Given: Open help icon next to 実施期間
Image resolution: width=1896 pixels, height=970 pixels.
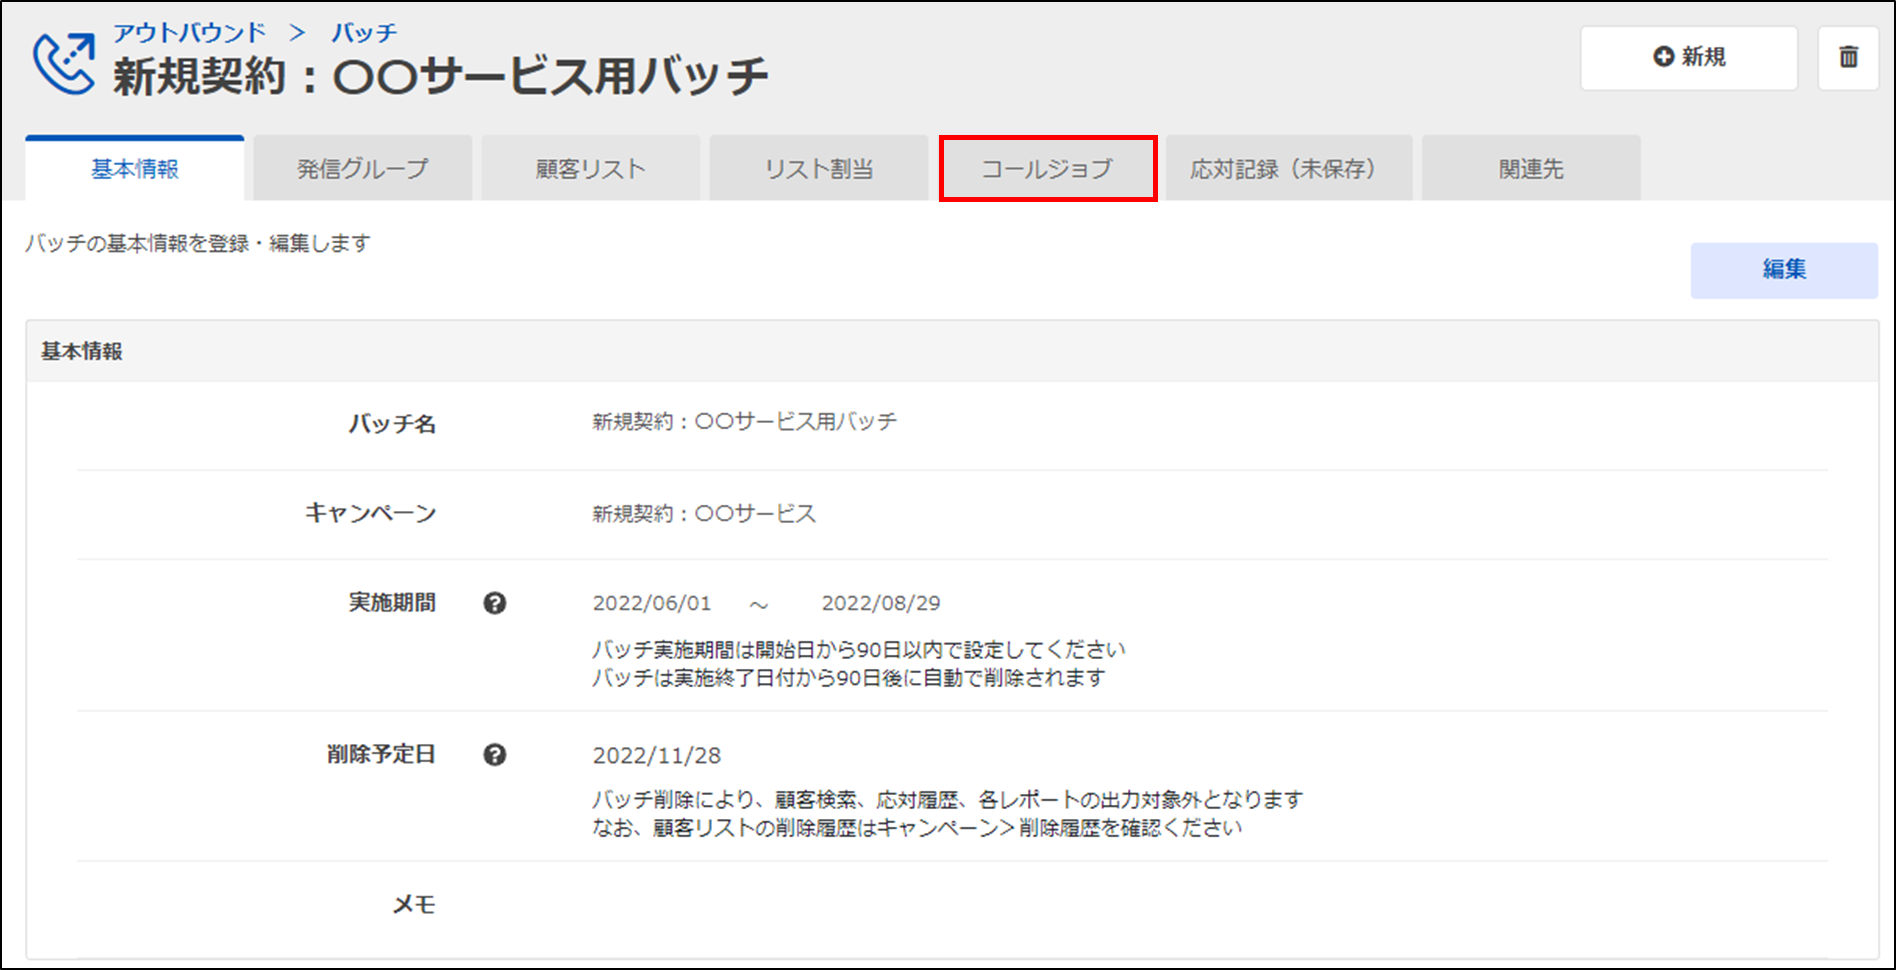Looking at the screenshot, I should click(494, 603).
